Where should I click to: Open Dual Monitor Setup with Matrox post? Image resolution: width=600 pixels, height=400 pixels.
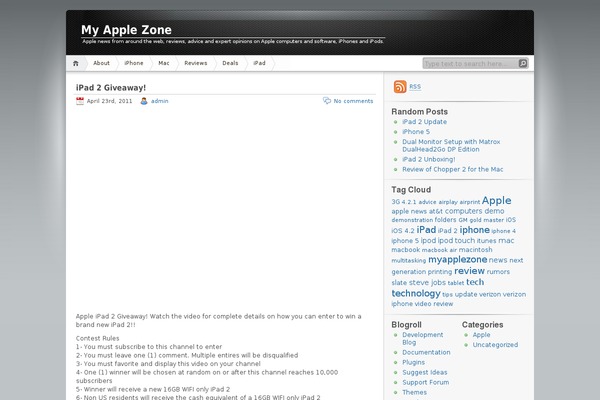tap(451, 145)
